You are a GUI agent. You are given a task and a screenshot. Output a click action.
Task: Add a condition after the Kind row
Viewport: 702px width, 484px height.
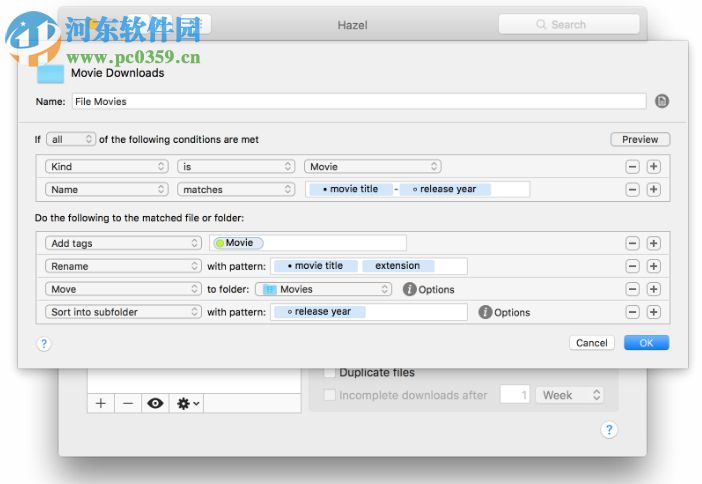[x=653, y=167]
